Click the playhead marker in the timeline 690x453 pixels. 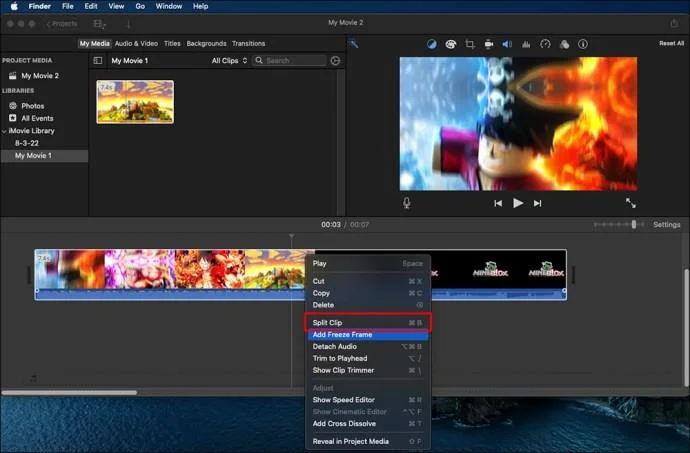coord(292,236)
